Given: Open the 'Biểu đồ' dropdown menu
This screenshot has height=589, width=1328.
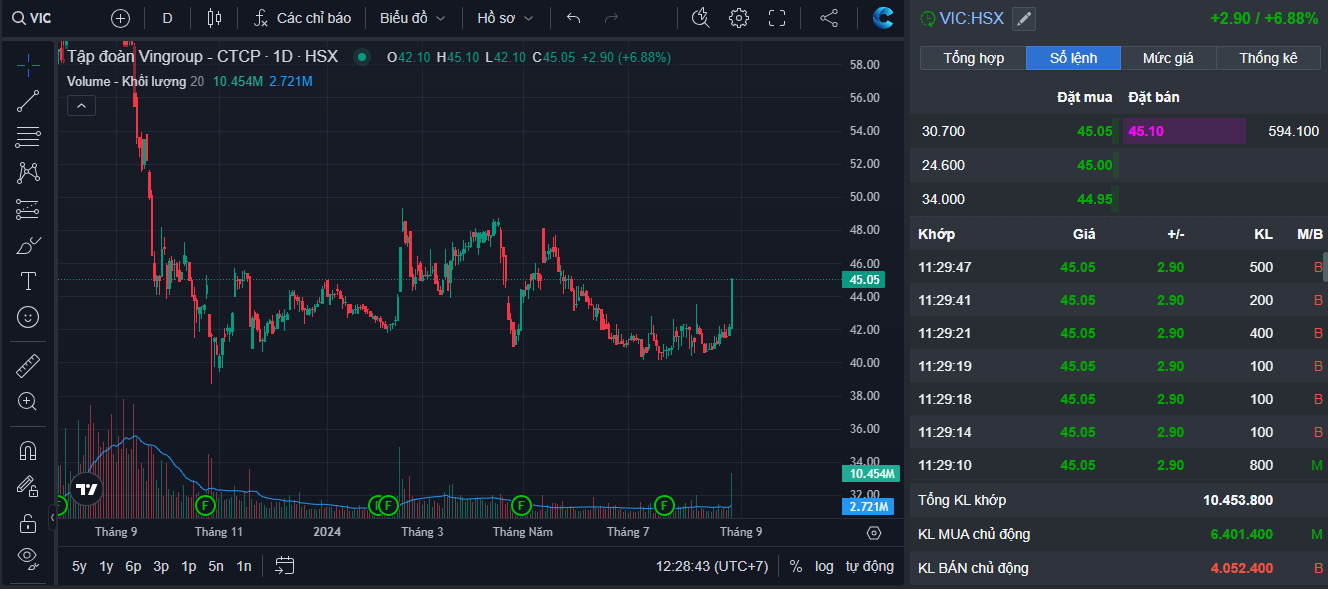Looking at the screenshot, I should [413, 18].
